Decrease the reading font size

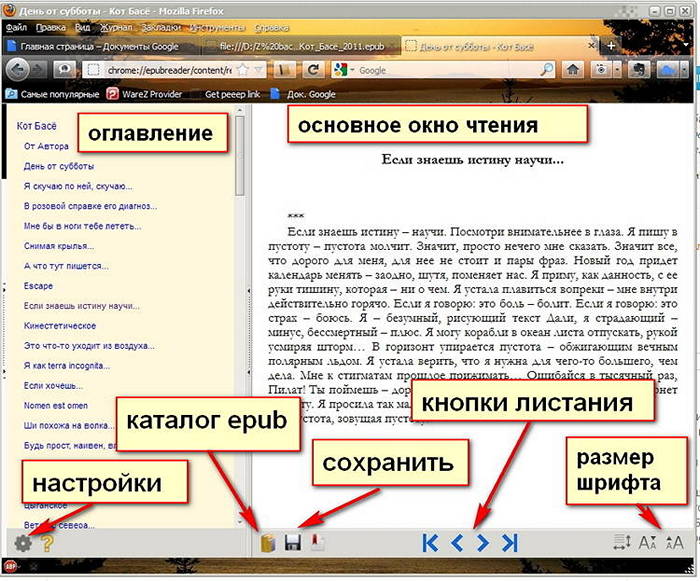[648, 543]
